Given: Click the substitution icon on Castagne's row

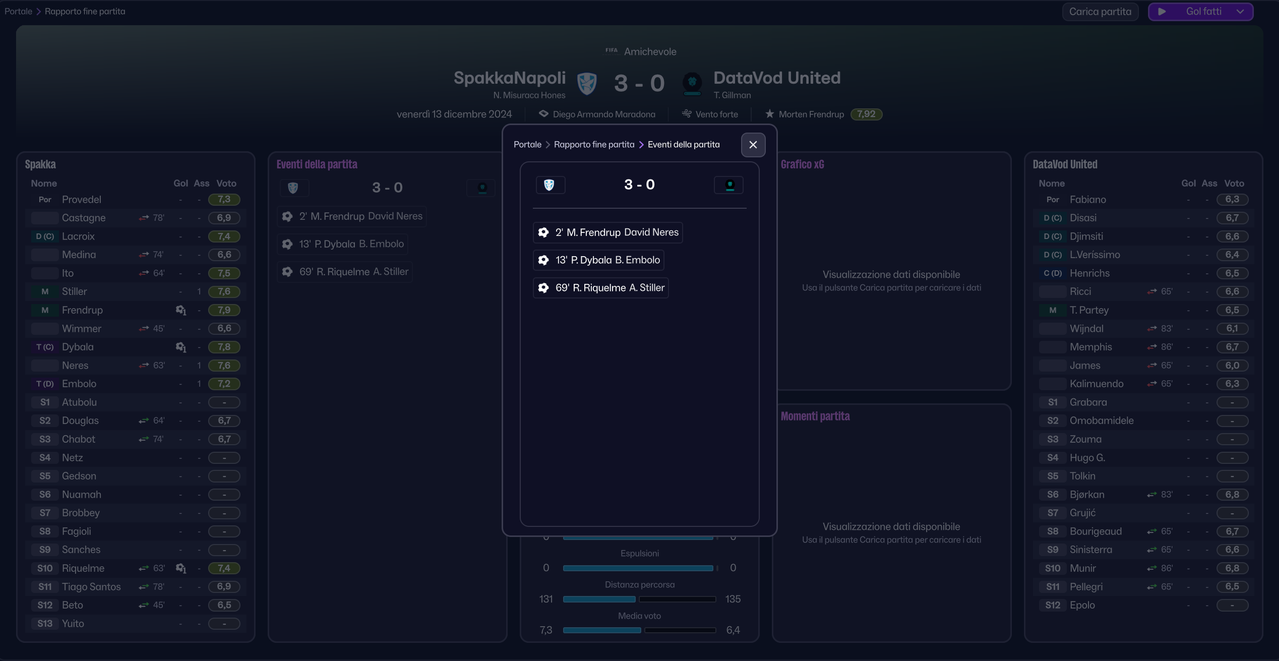Looking at the screenshot, I should (144, 218).
